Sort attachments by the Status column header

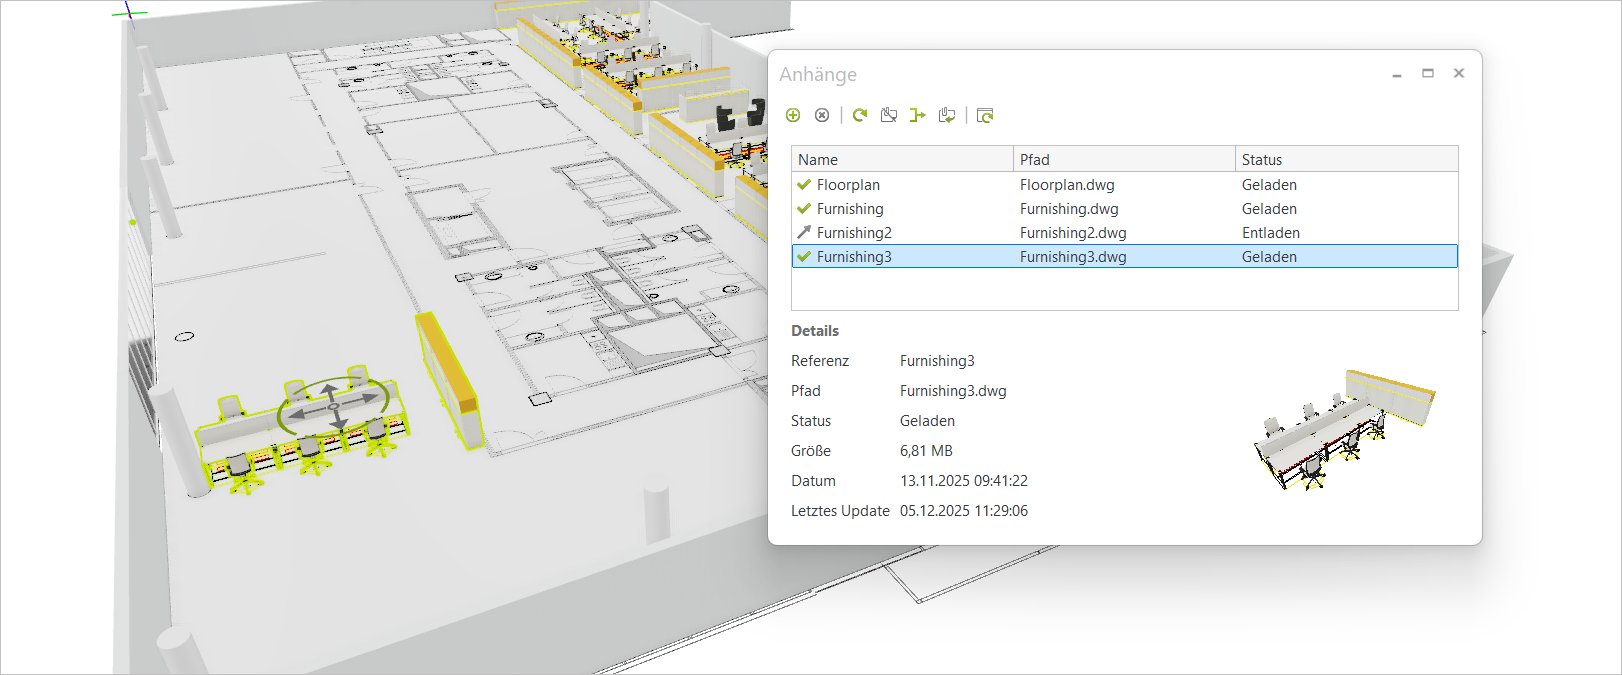[x=1346, y=159]
